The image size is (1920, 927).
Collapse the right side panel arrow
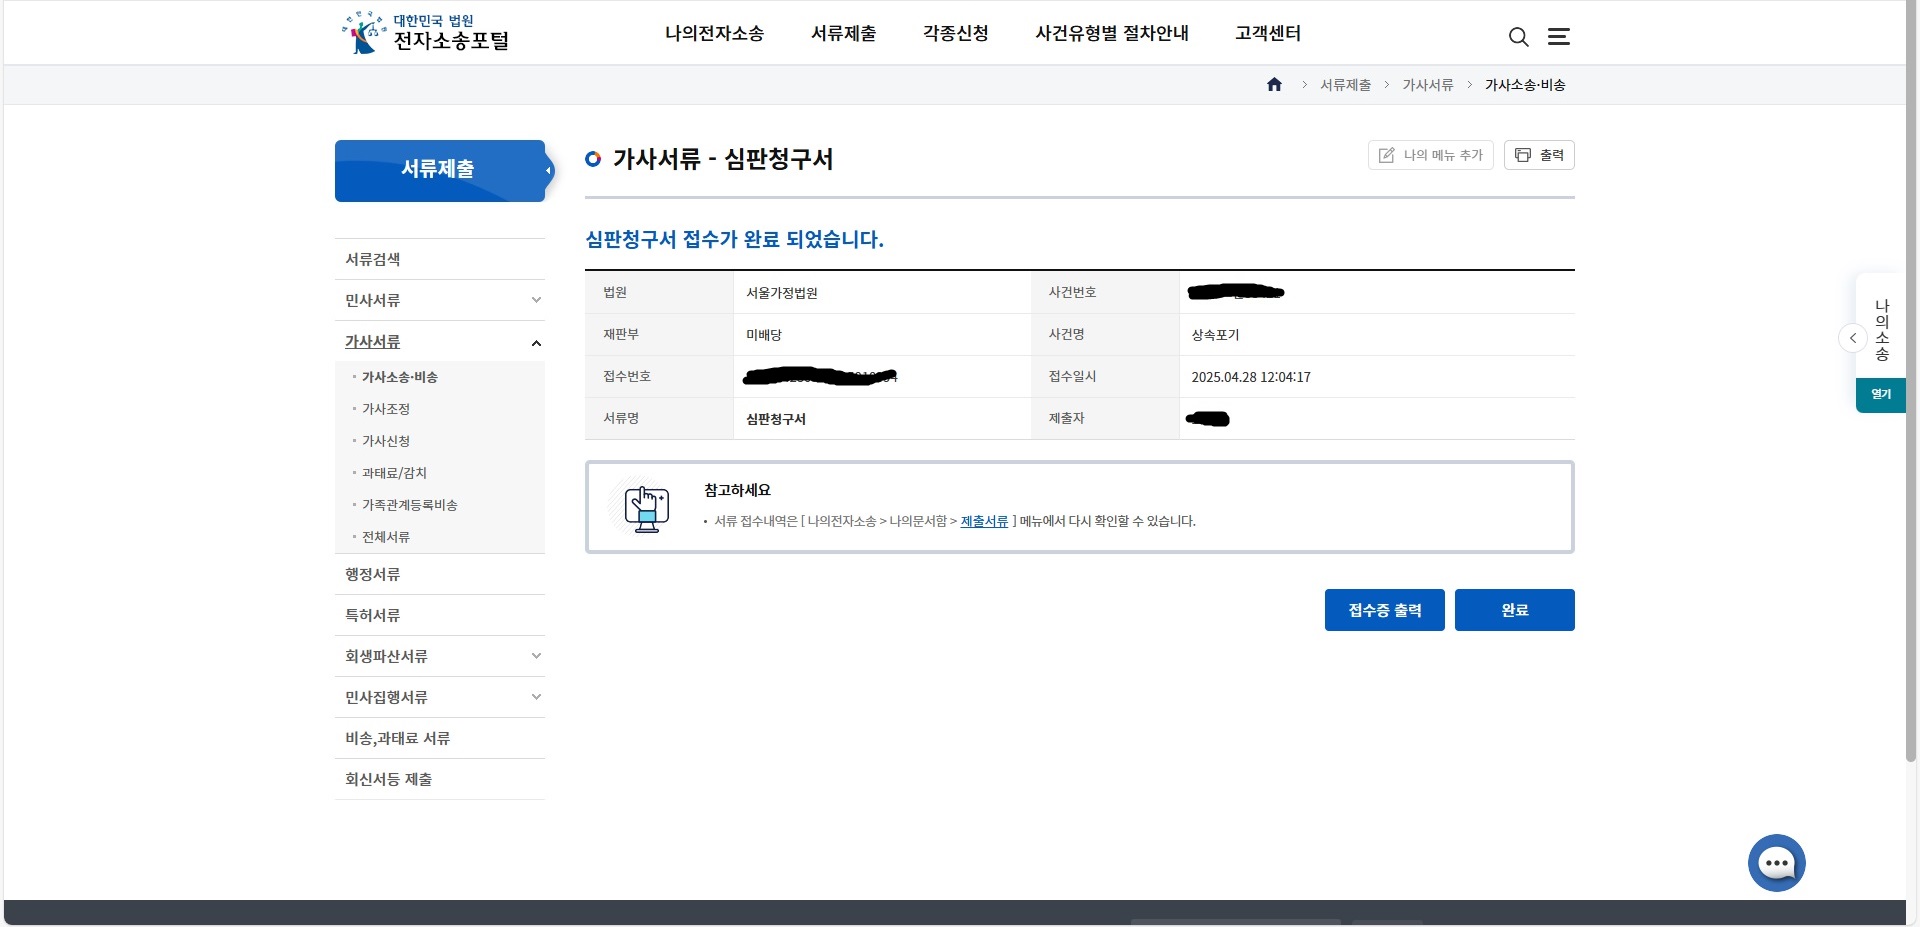(1852, 339)
